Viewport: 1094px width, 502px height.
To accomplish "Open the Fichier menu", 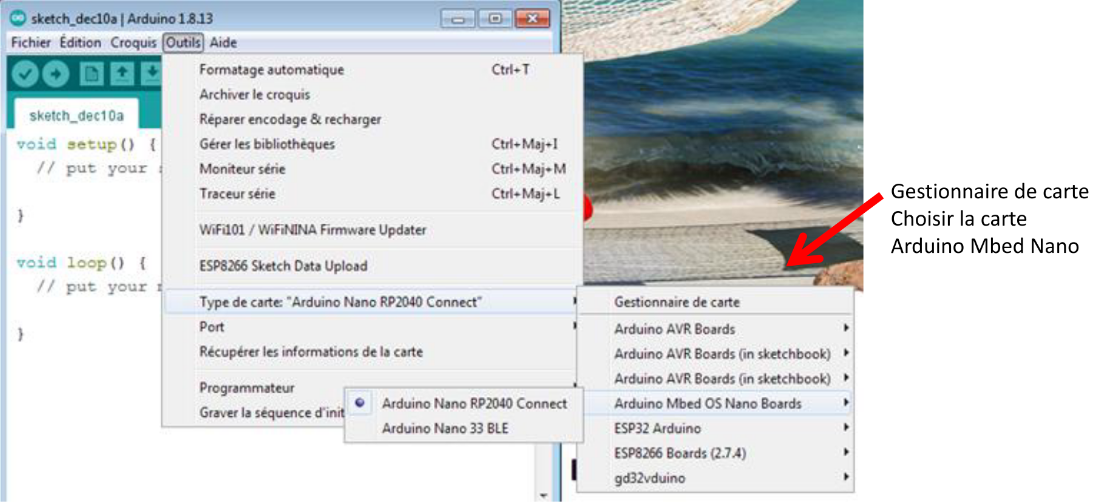I will pyautogui.click(x=31, y=43).
